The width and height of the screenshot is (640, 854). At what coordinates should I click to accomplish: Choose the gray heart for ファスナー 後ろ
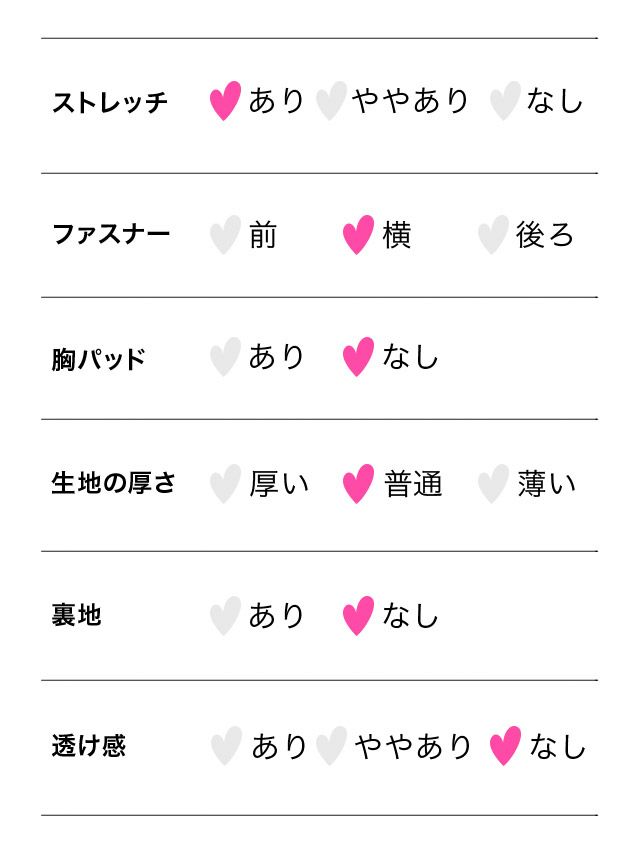tap(492, 235)
